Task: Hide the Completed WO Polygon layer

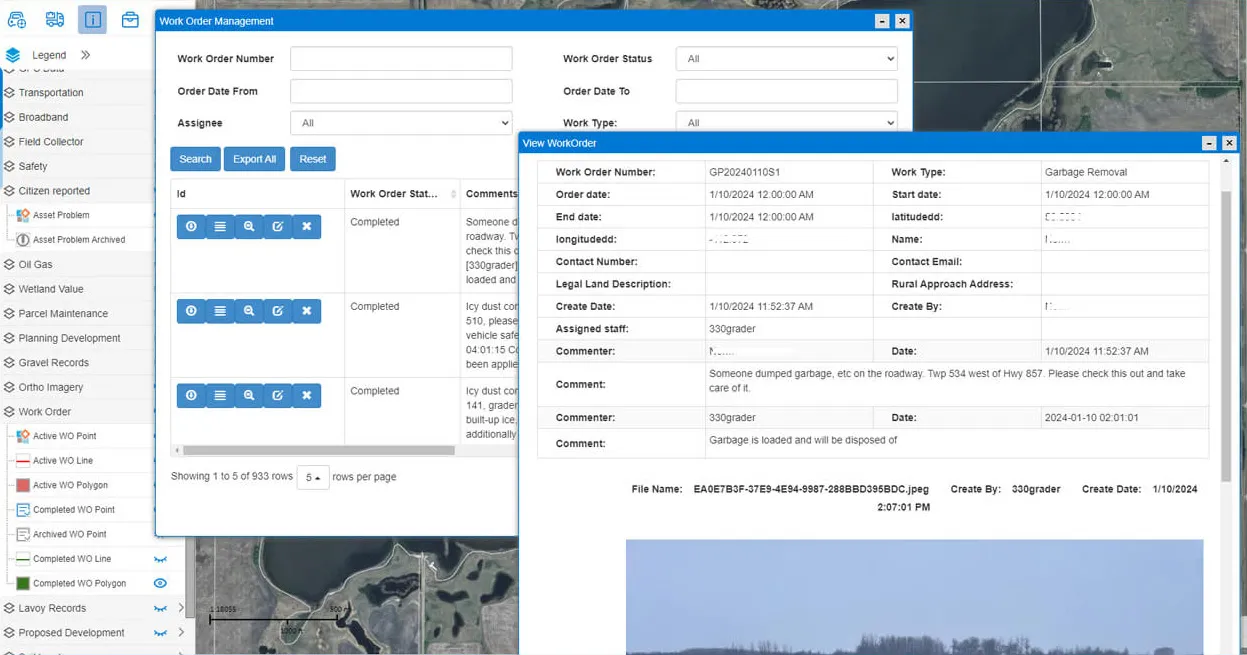Action: (160, 583)
